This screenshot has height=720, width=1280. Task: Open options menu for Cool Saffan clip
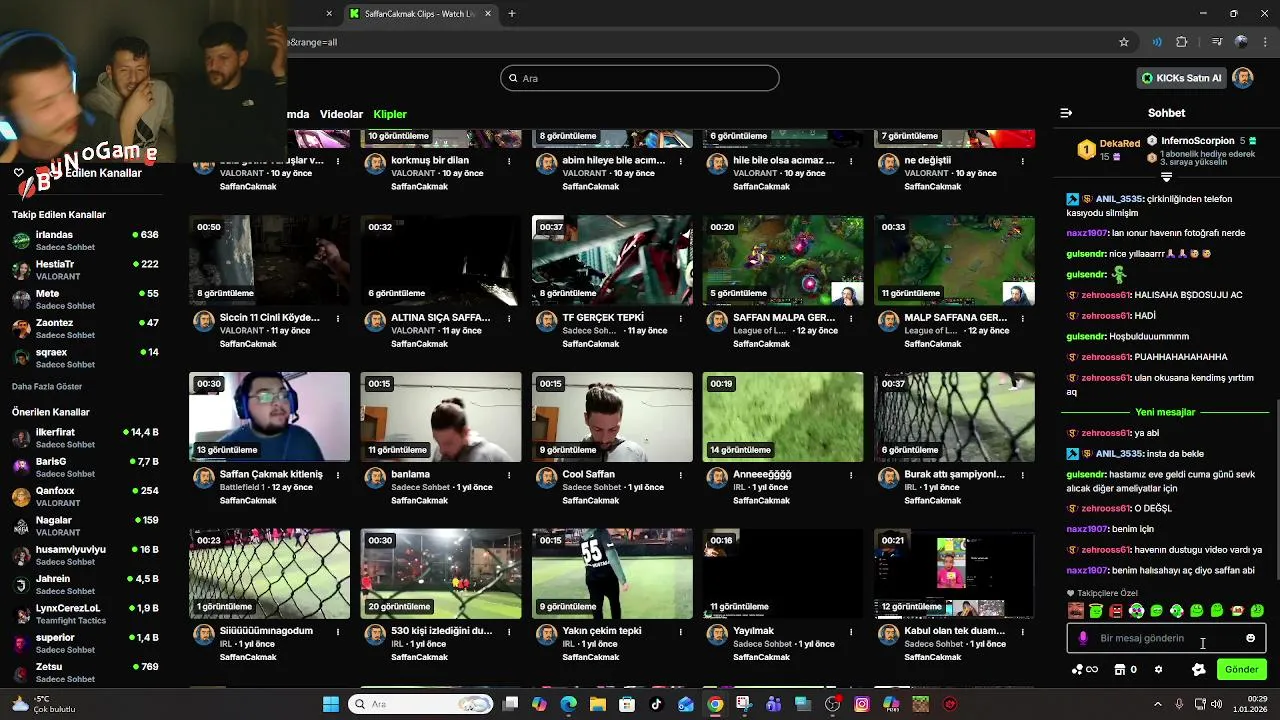680,475
